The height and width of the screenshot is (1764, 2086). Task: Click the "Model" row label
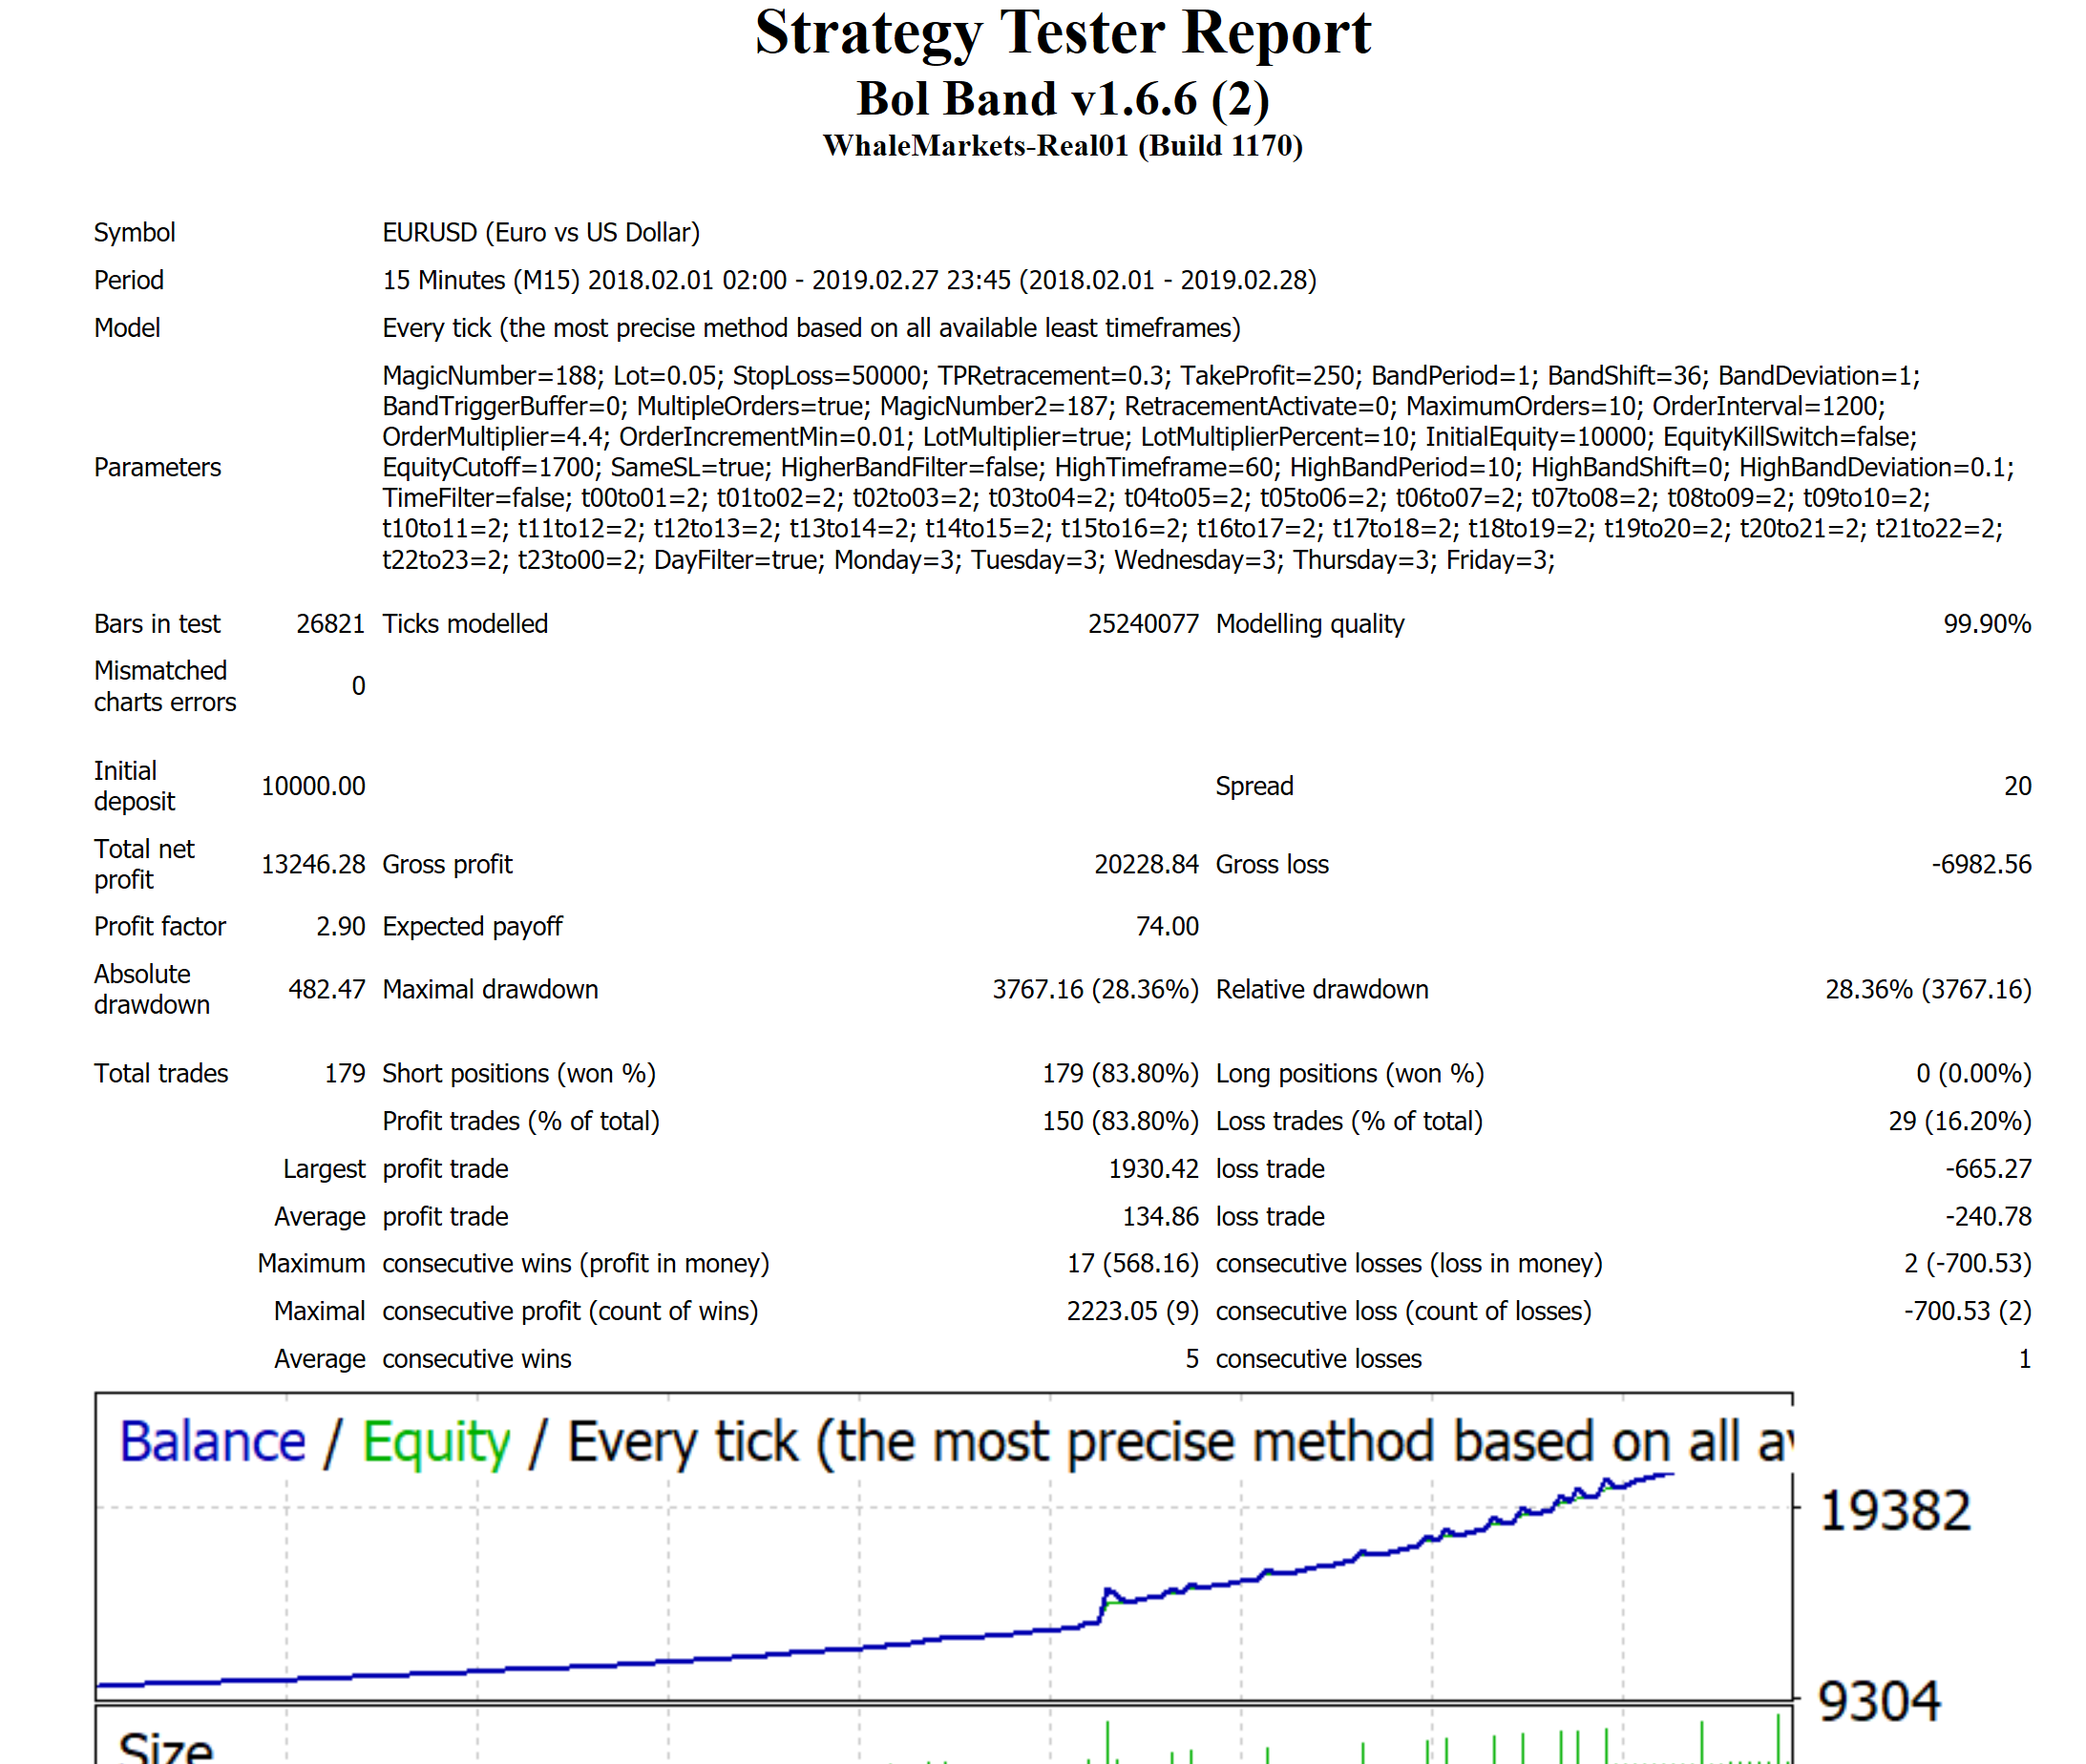pyautogui.click(x=127, y=328)
